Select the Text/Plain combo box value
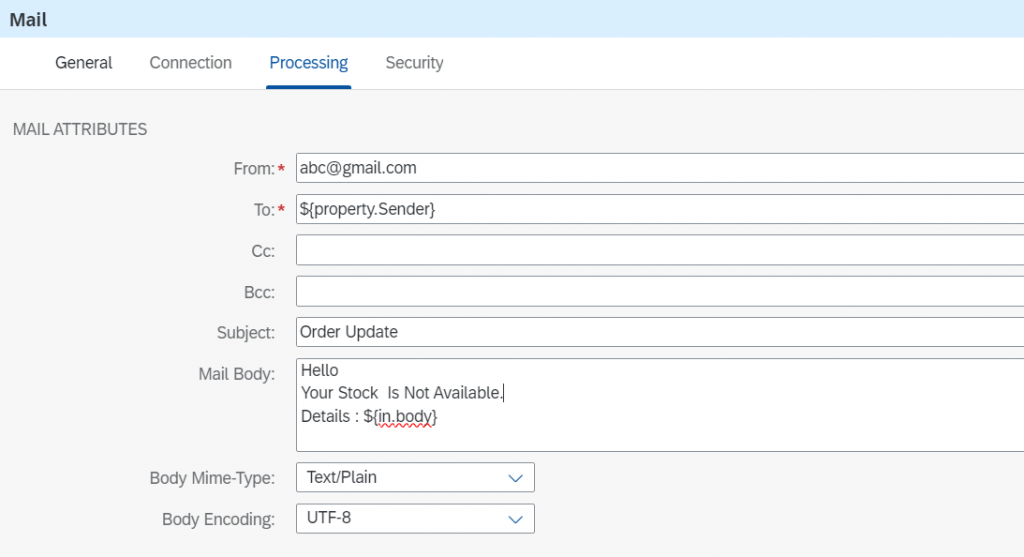Image resolution: width=1024 pixels, height=557 pixels. [x=415, y=477]
